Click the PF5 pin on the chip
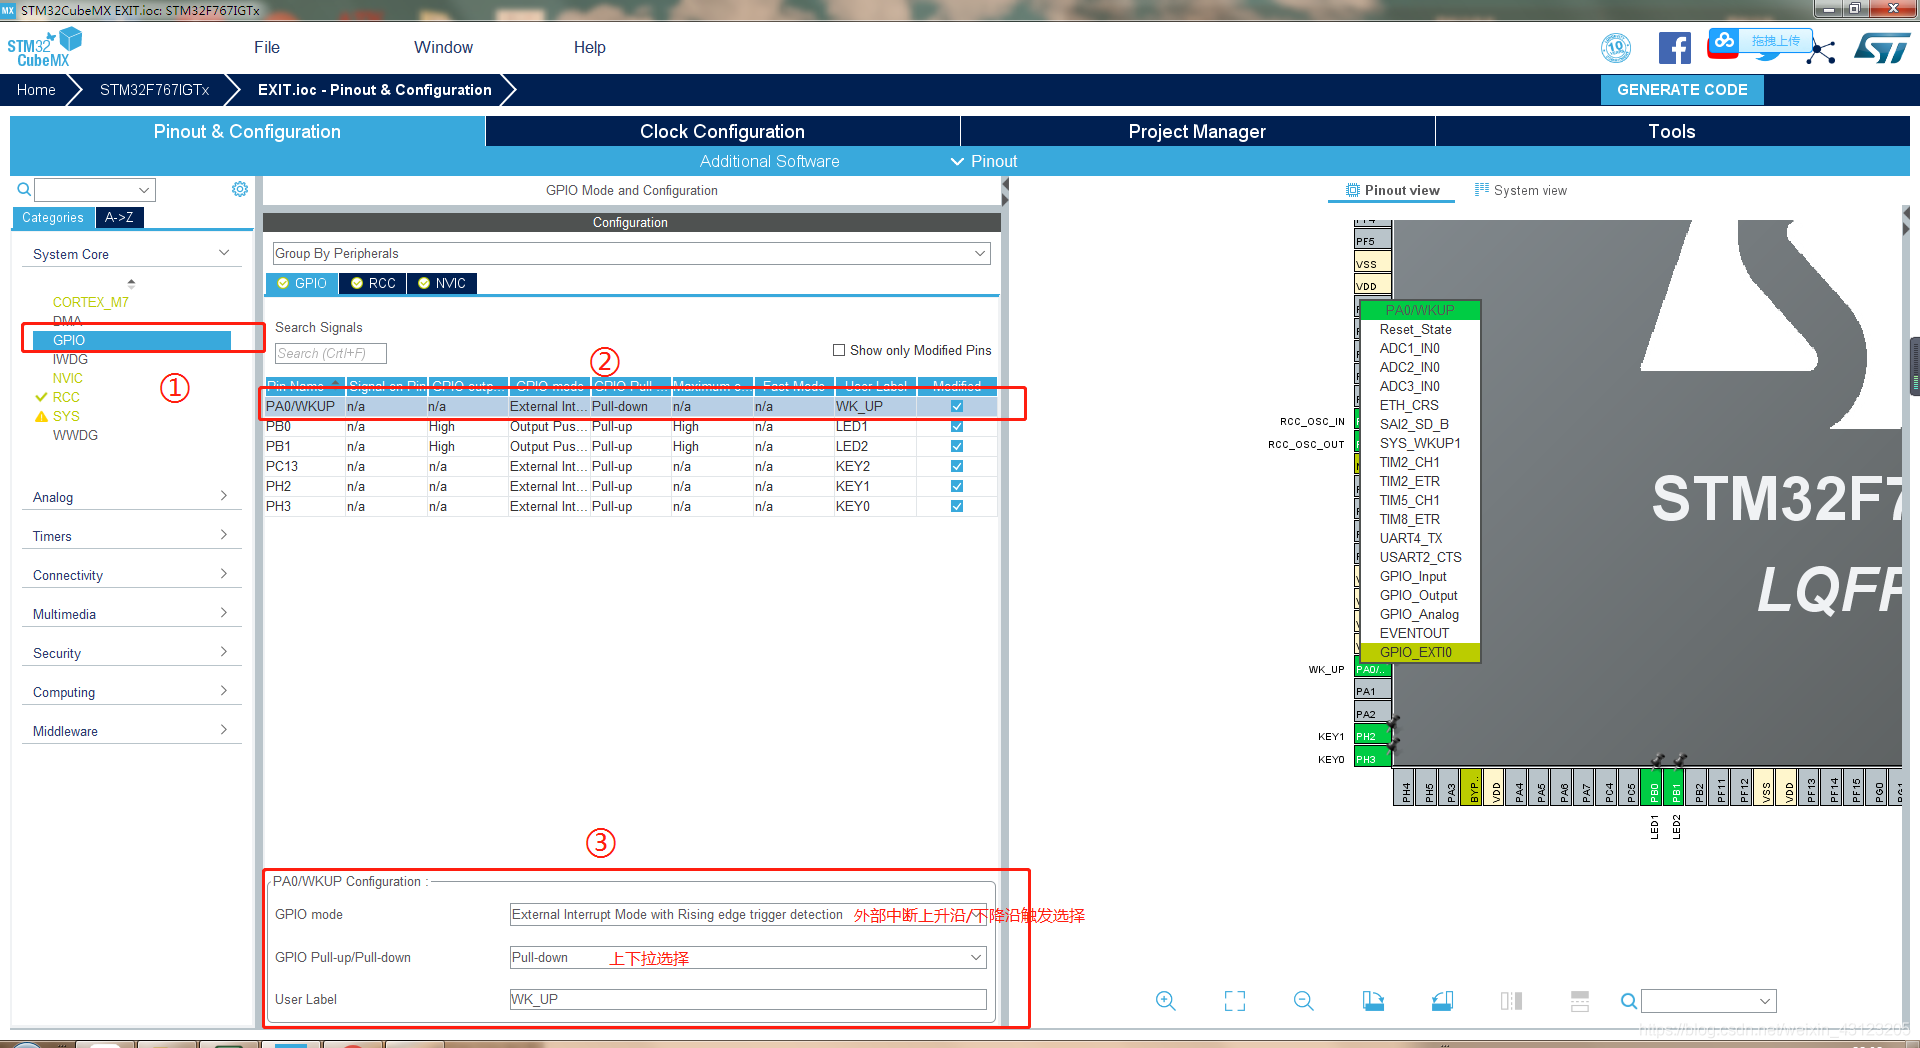Viewport: 1920px width, 1048px height. (1372, 241)
